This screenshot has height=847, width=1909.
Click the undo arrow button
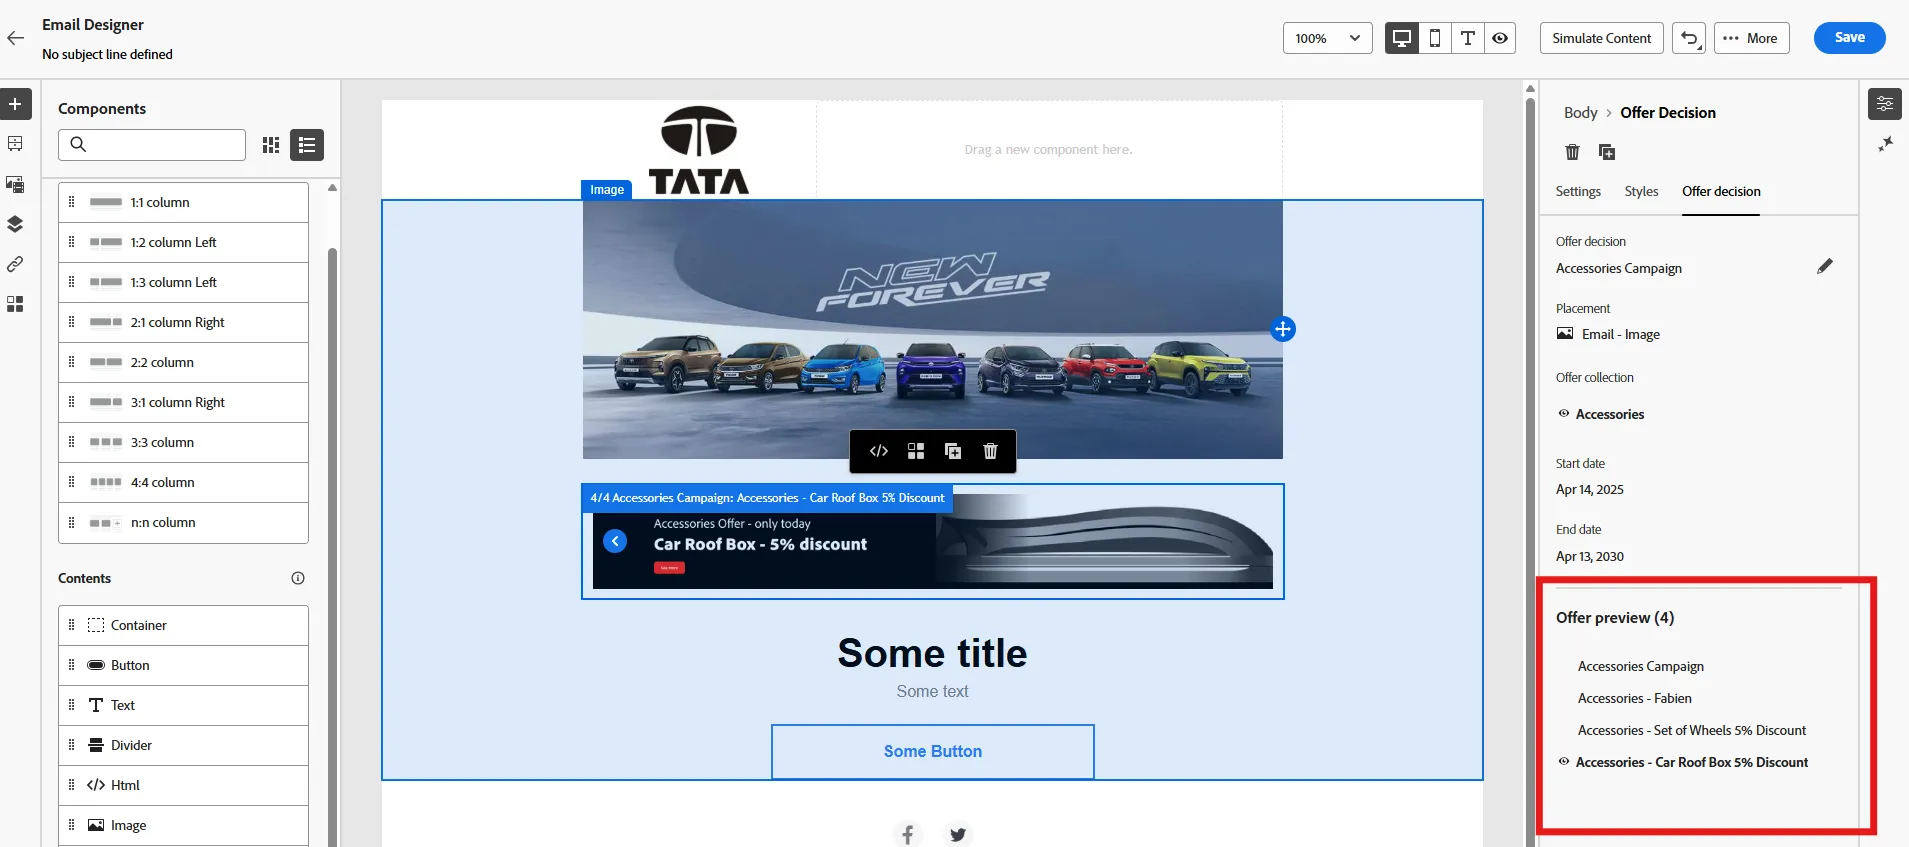[1689, 38]
